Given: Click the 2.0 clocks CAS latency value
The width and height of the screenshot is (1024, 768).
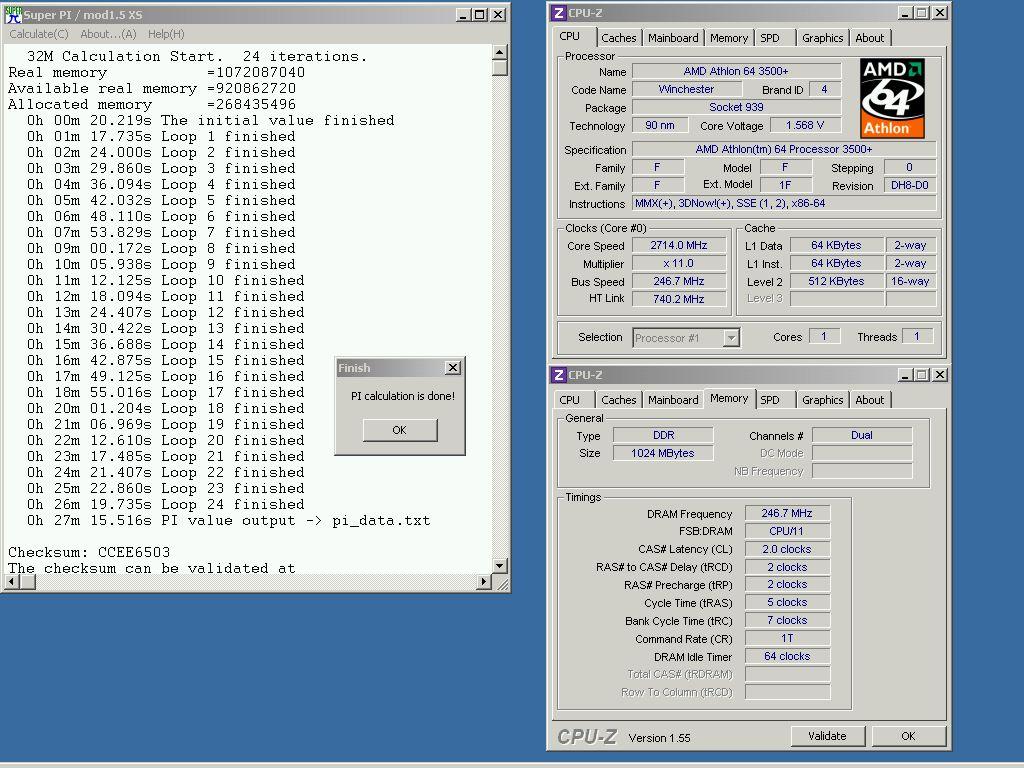Looking at the screenshot, I should tap(787, 549).
